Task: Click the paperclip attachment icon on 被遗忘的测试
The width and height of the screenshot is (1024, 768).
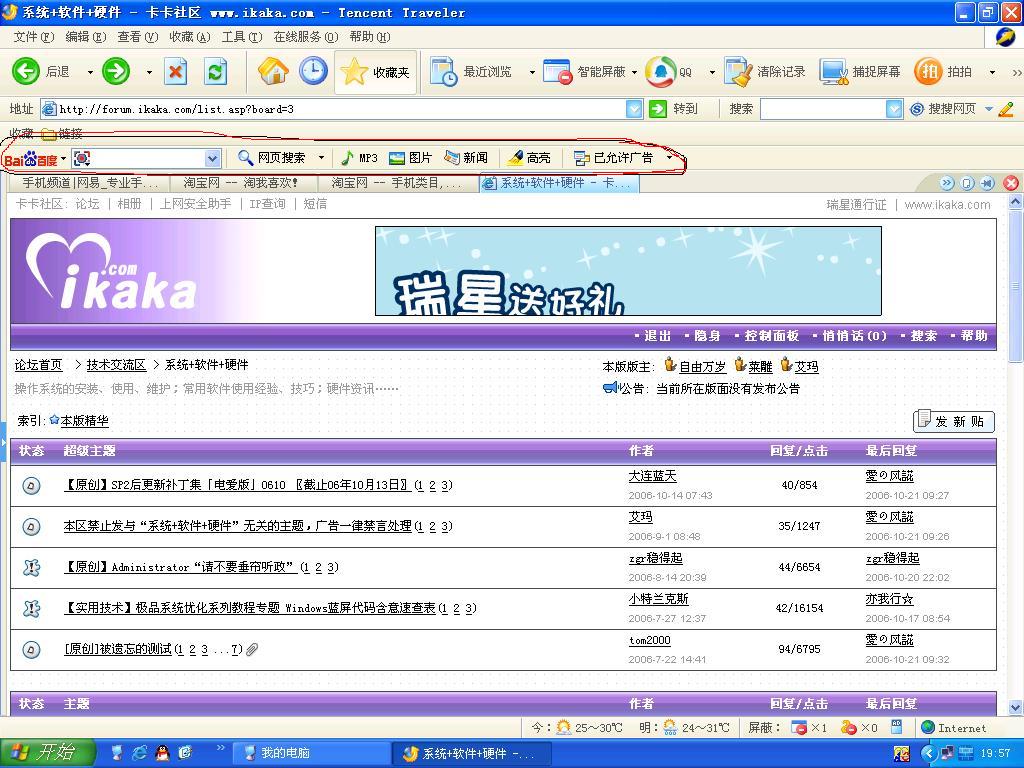Action: (252, 649)
